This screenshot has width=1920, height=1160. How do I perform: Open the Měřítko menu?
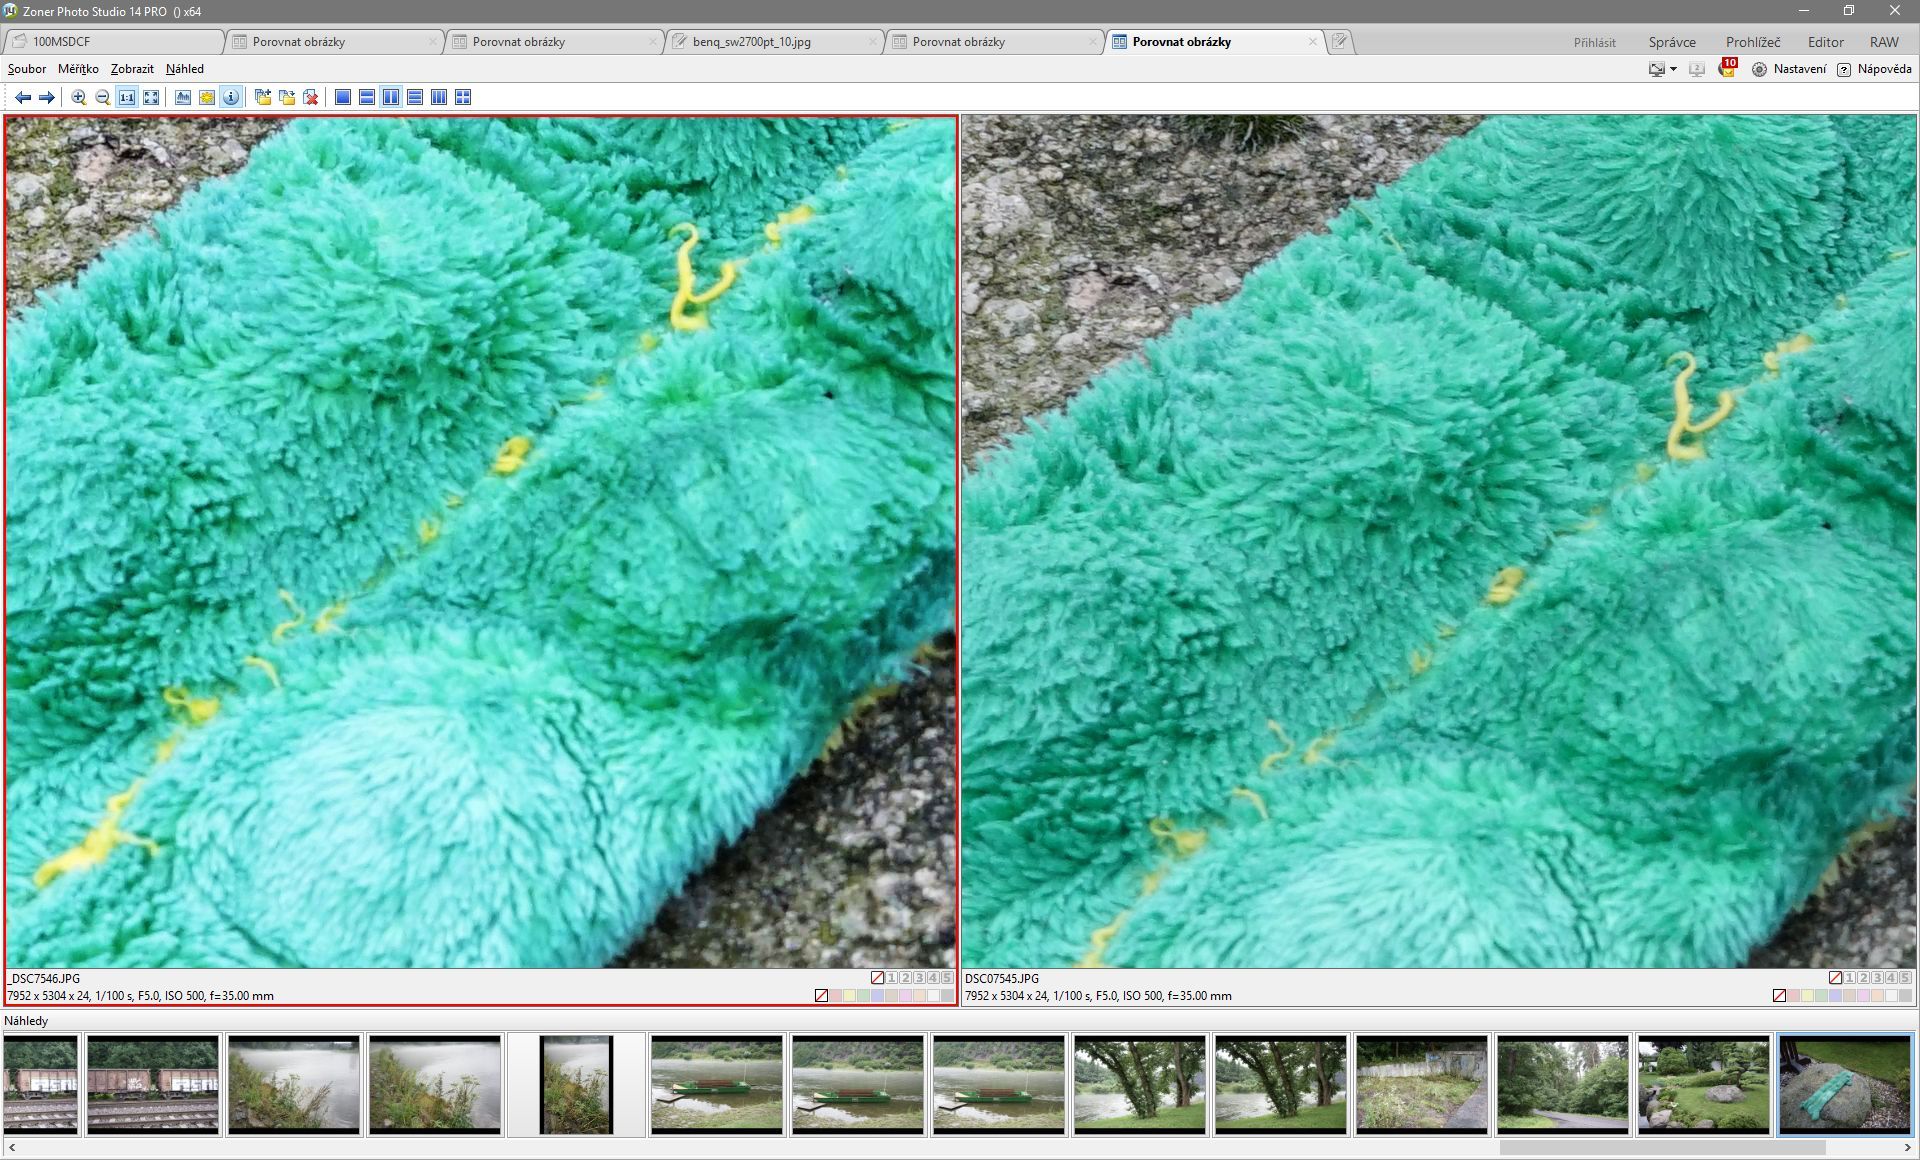pos(78,69)
